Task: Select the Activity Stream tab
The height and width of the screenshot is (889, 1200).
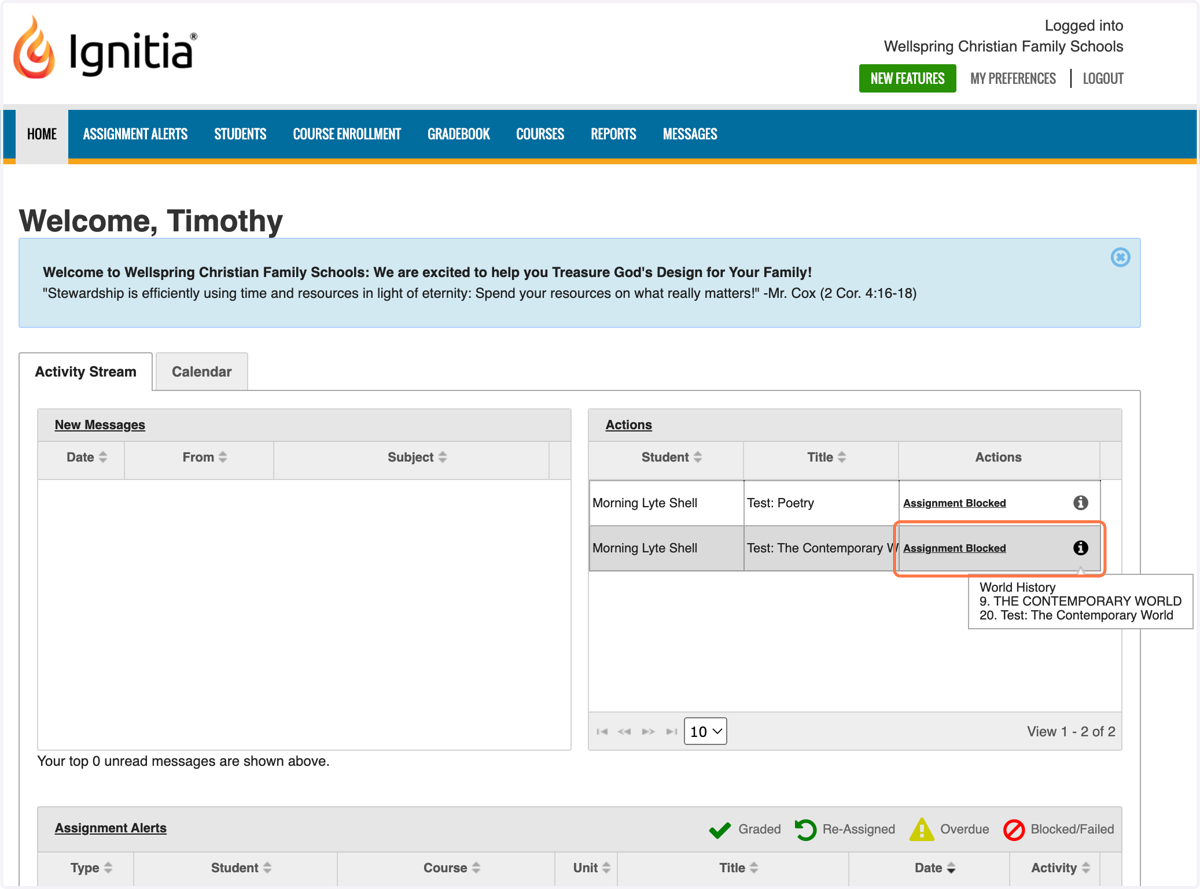Action: [x=86, y=372]
